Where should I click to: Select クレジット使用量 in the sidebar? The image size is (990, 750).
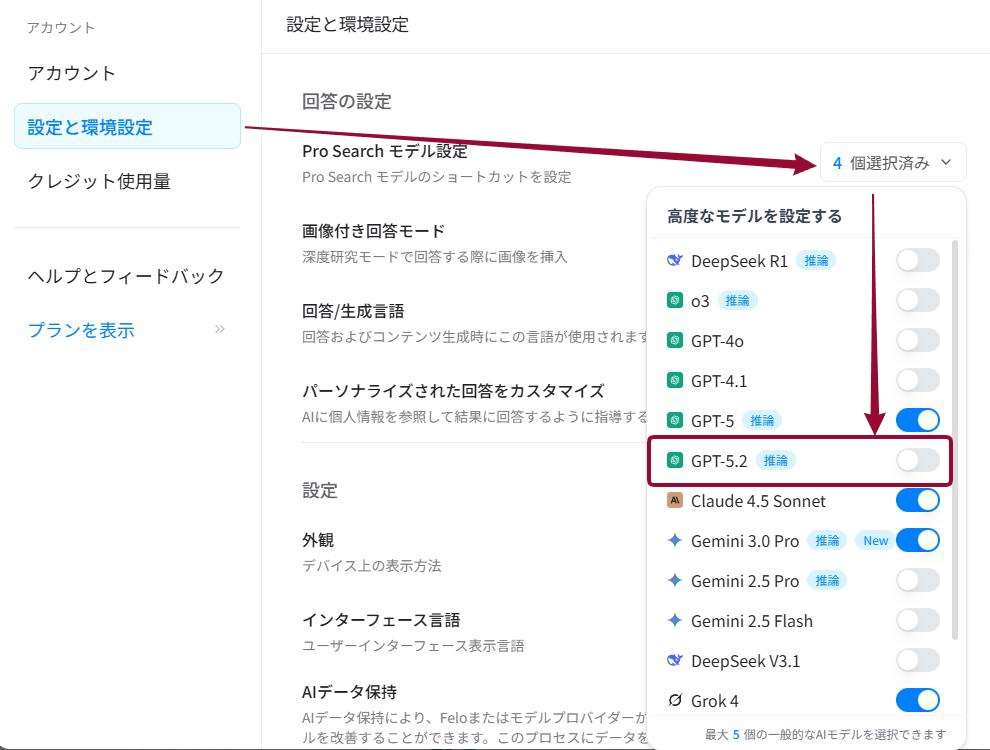pos(99,181)
